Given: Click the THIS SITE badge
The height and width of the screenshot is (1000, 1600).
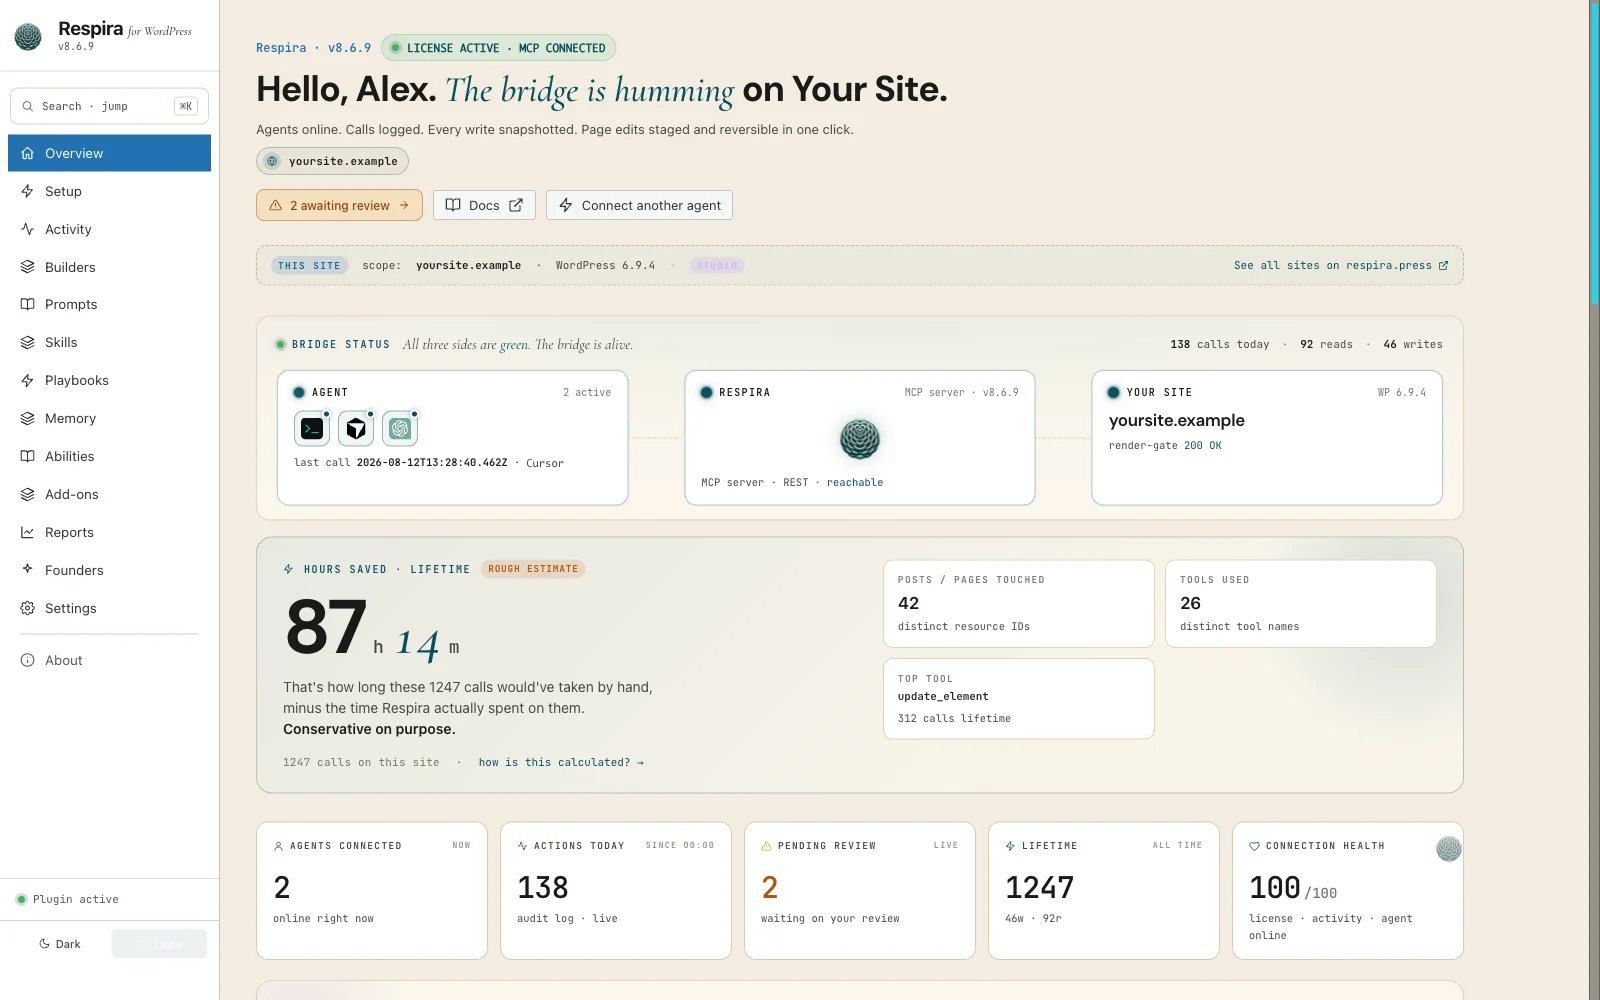Looking at the screenshot, I should [309, 266].
